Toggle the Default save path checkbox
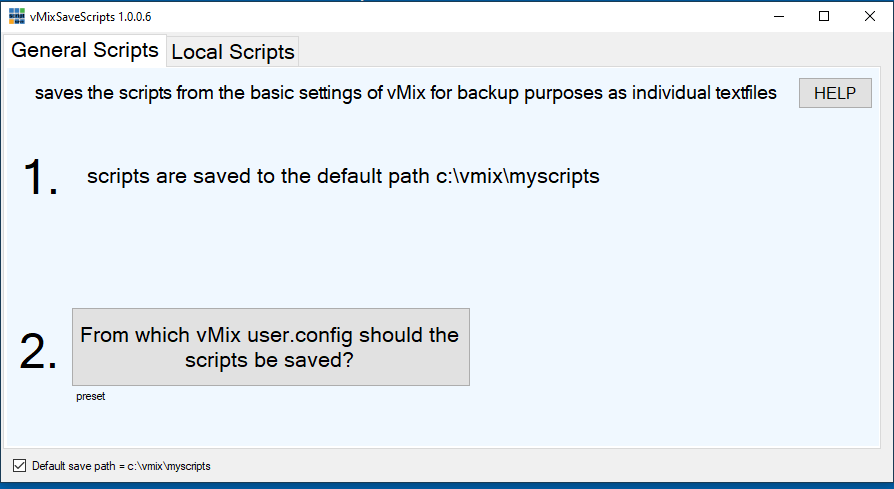894x489 pixels. point(19,466)
